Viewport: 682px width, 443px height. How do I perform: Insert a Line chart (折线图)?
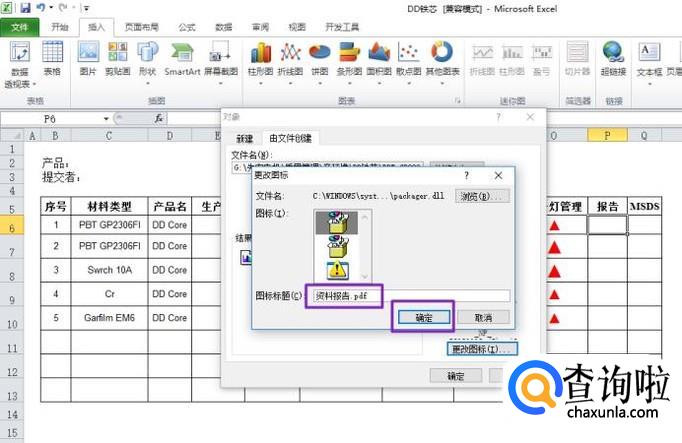pos(290,62)
